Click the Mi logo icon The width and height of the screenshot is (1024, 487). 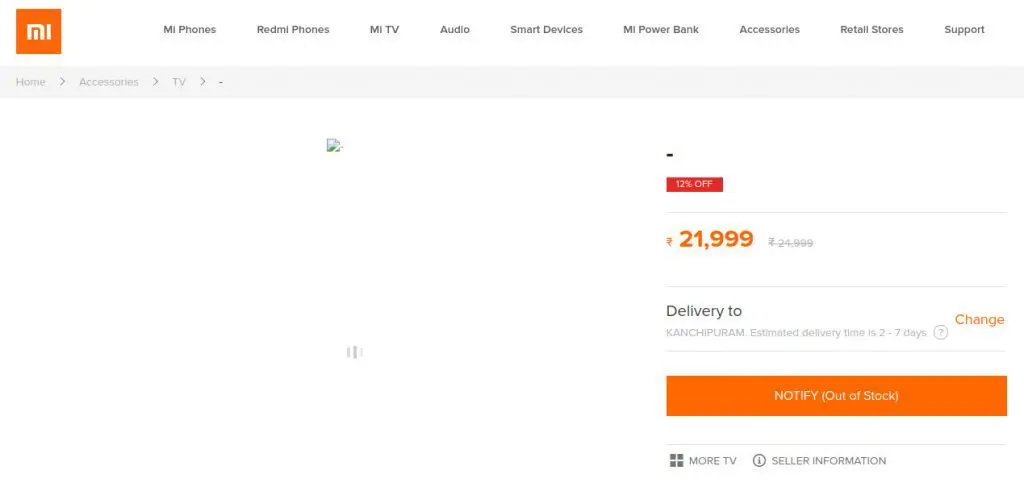coord(38,31)
